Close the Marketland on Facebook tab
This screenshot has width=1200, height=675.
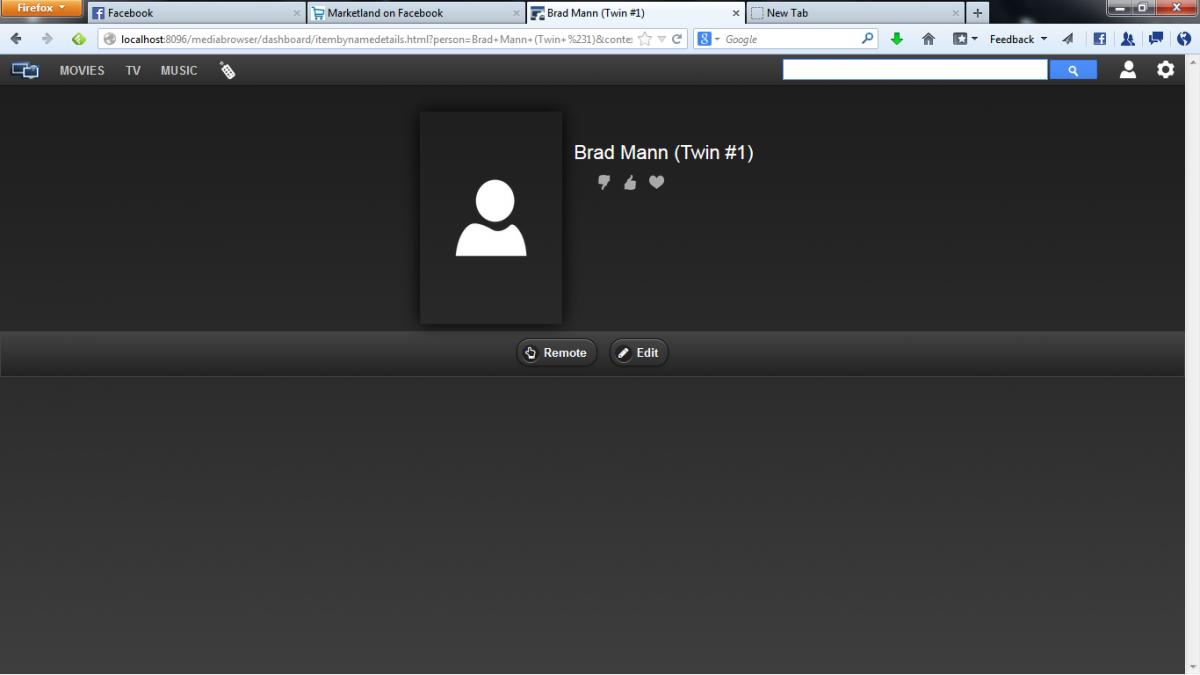point(516,13)
